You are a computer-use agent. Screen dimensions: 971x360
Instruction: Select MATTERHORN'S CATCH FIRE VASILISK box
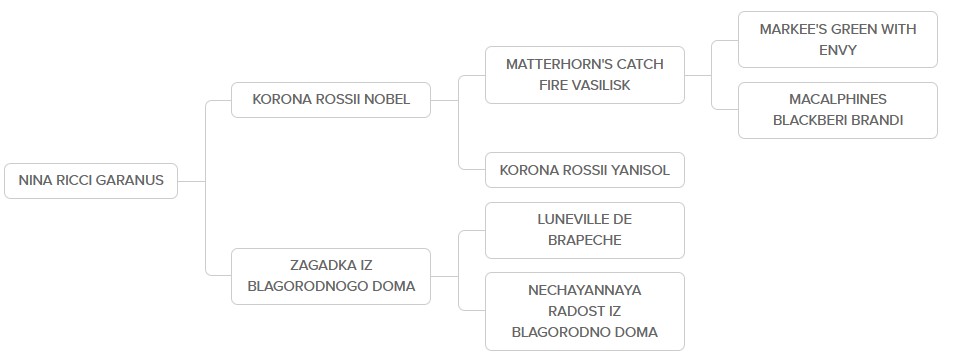pyautogui.click(x=585, y=75)
